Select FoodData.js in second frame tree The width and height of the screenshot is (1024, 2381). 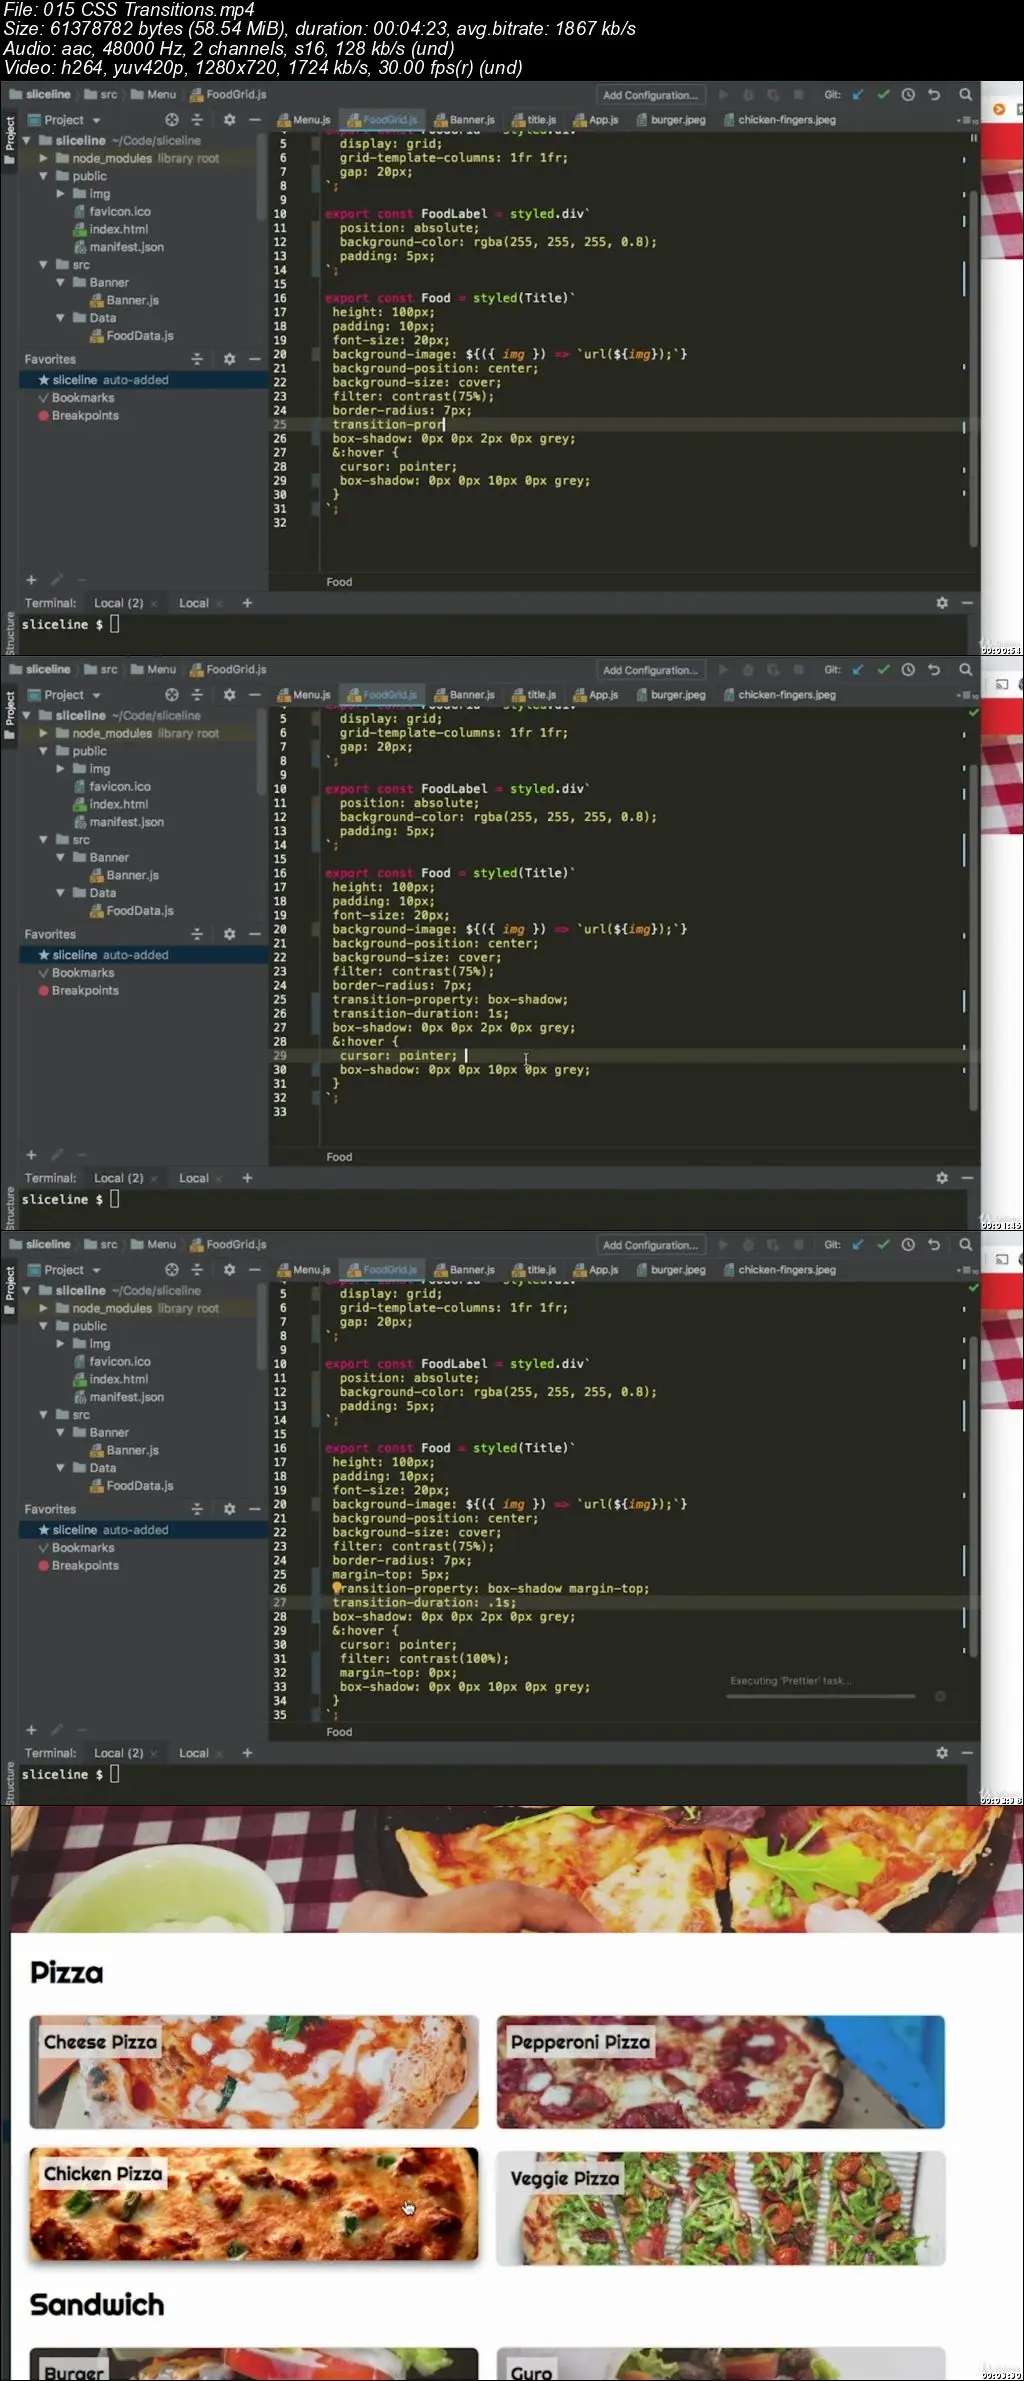coord(132,911)
